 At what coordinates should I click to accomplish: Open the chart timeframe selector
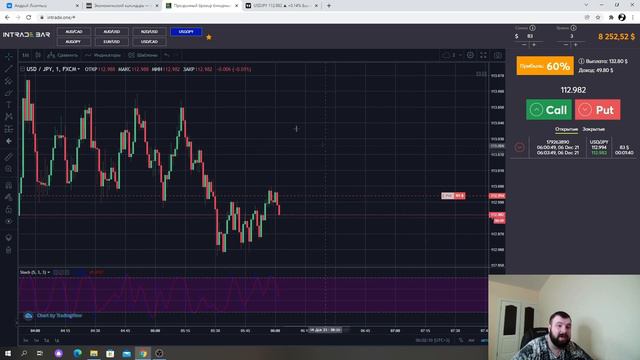26,56
